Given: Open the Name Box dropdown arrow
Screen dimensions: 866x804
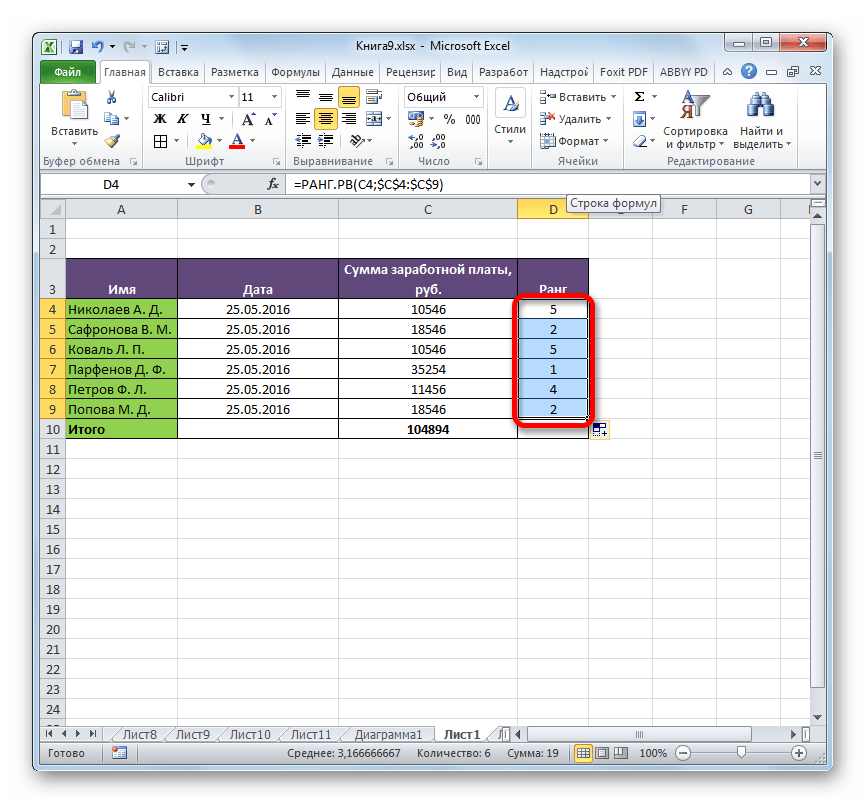Looking at the screenshot, I should point(192,185).
